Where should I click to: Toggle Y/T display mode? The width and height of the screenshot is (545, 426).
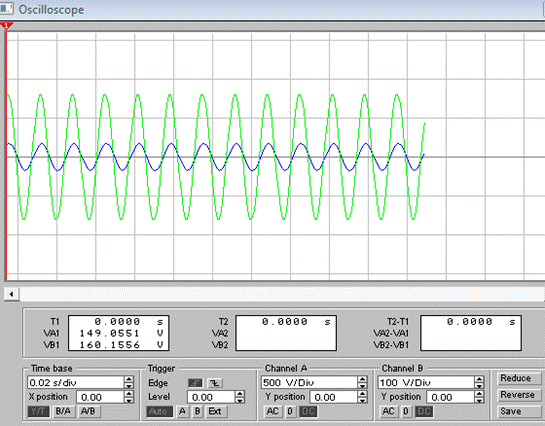[x=38, y=411]
